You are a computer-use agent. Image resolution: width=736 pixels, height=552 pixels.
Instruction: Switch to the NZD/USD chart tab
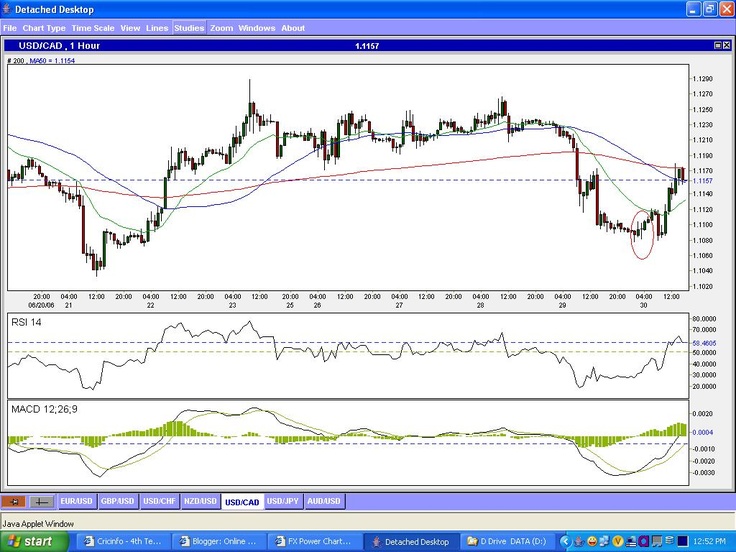(200, 501)
